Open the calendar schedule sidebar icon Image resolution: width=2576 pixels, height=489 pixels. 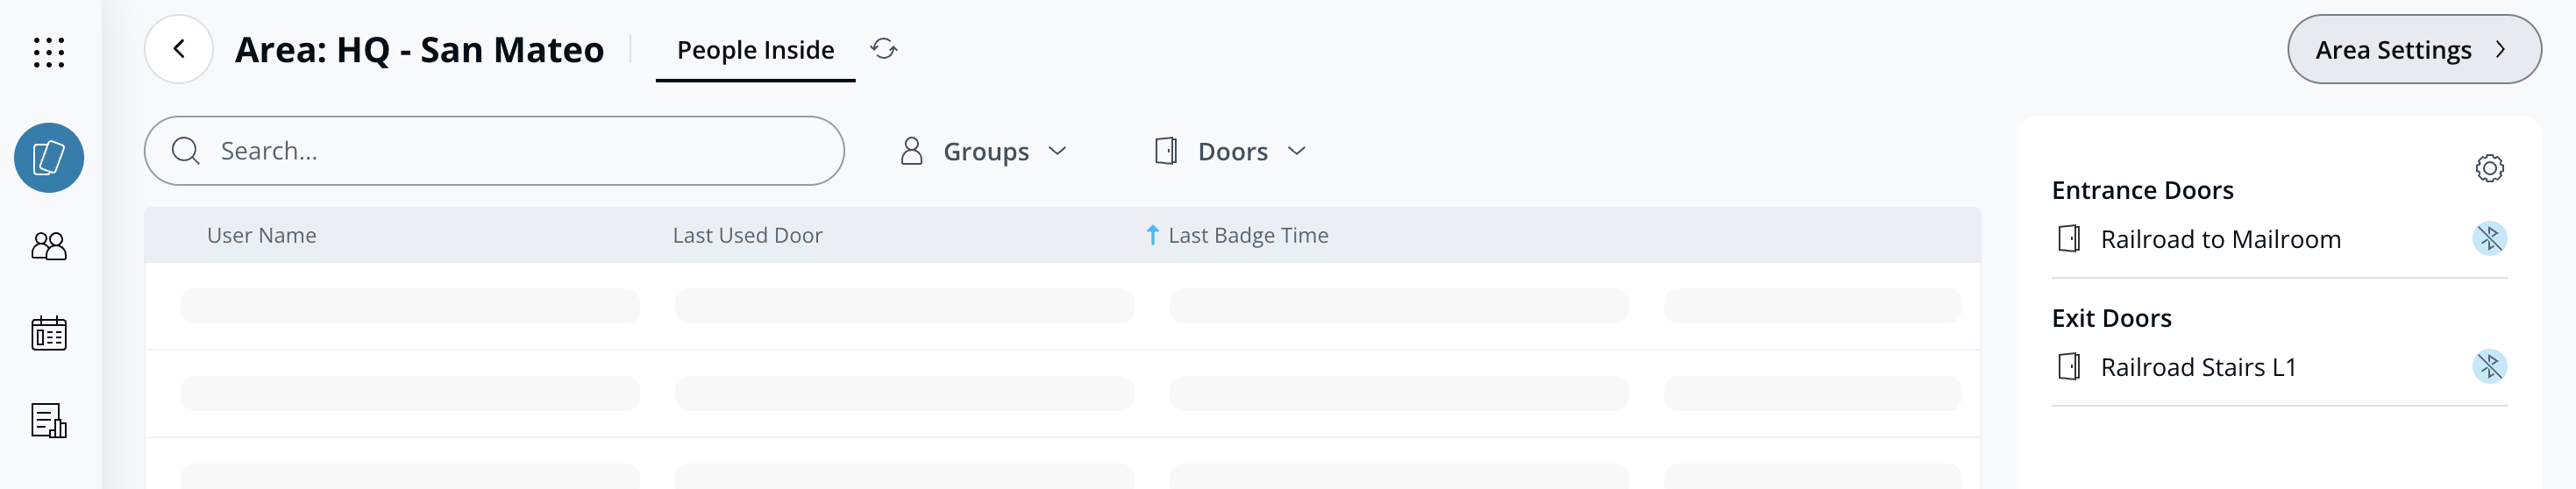coord(48,334)
